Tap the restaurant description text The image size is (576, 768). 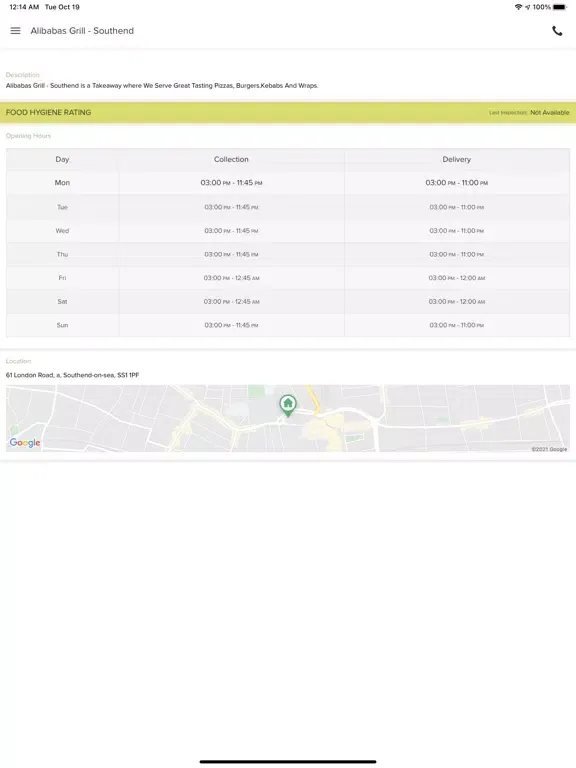pos(162,86)
